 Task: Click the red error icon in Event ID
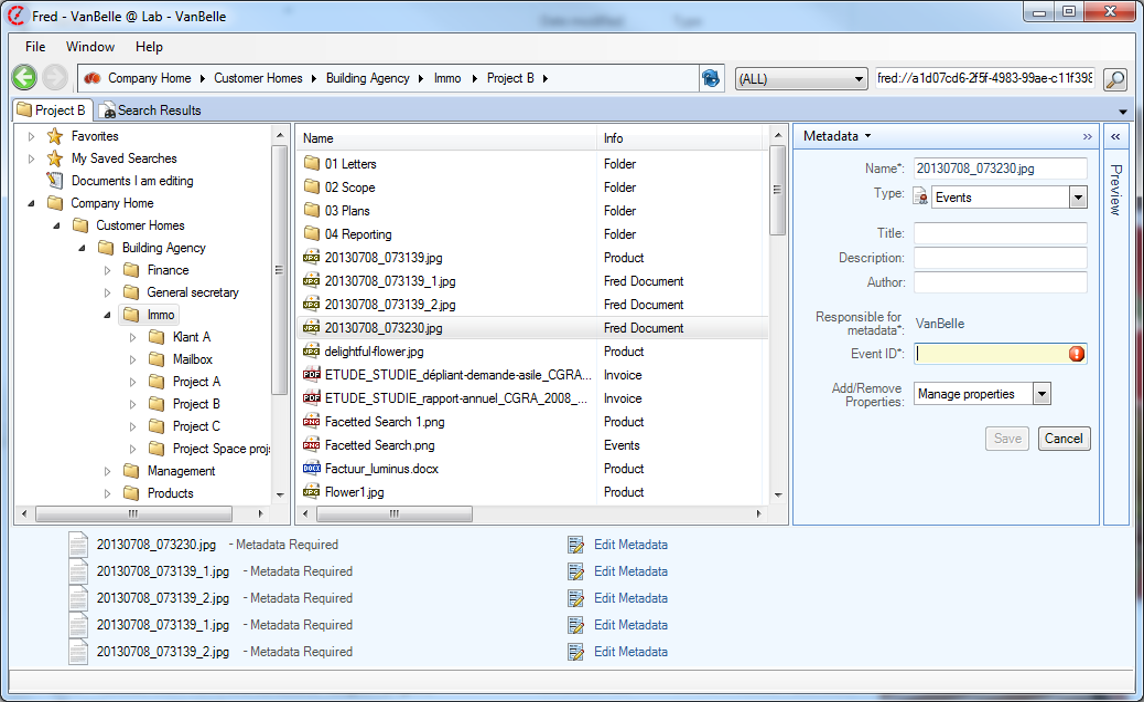pos(1076,353)
